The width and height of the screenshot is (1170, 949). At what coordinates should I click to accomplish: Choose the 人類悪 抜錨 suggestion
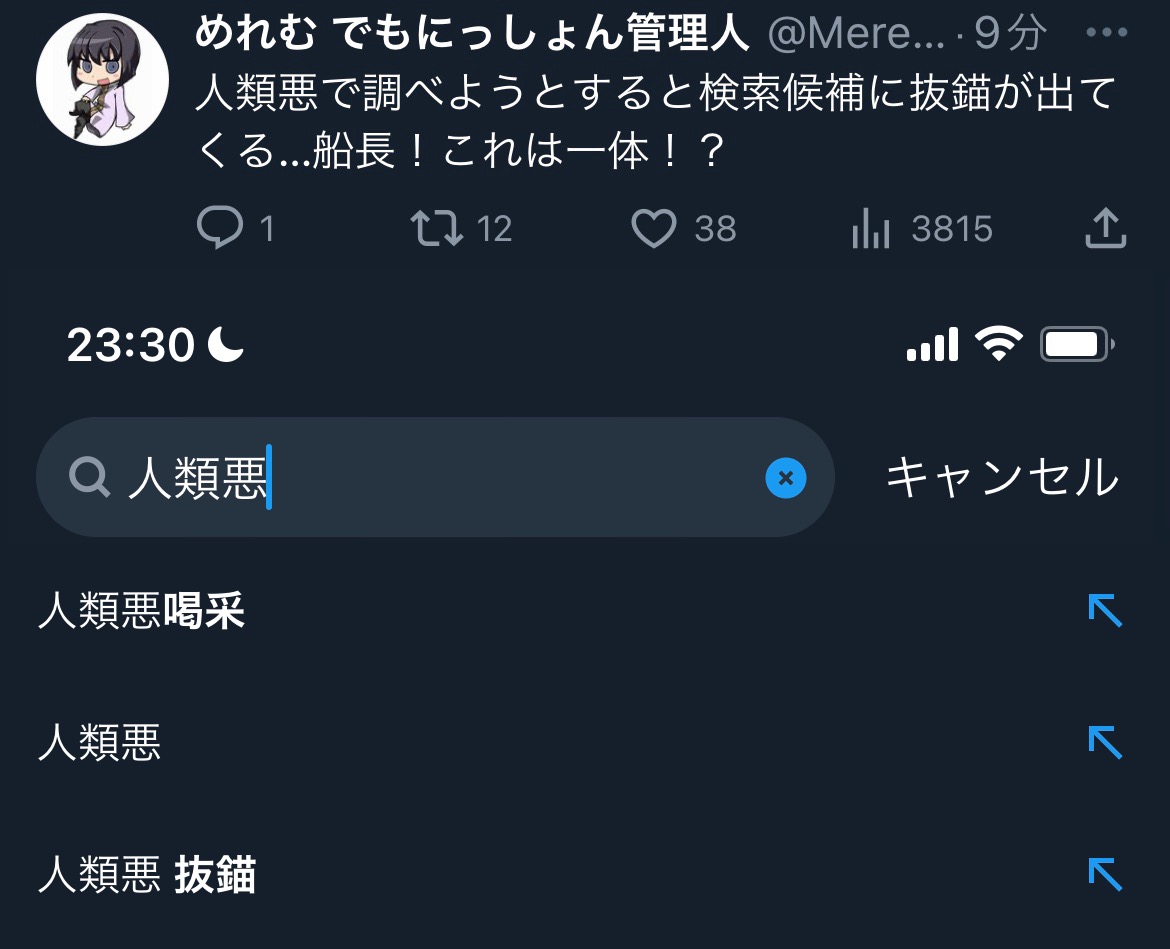(x=147, y=874)
